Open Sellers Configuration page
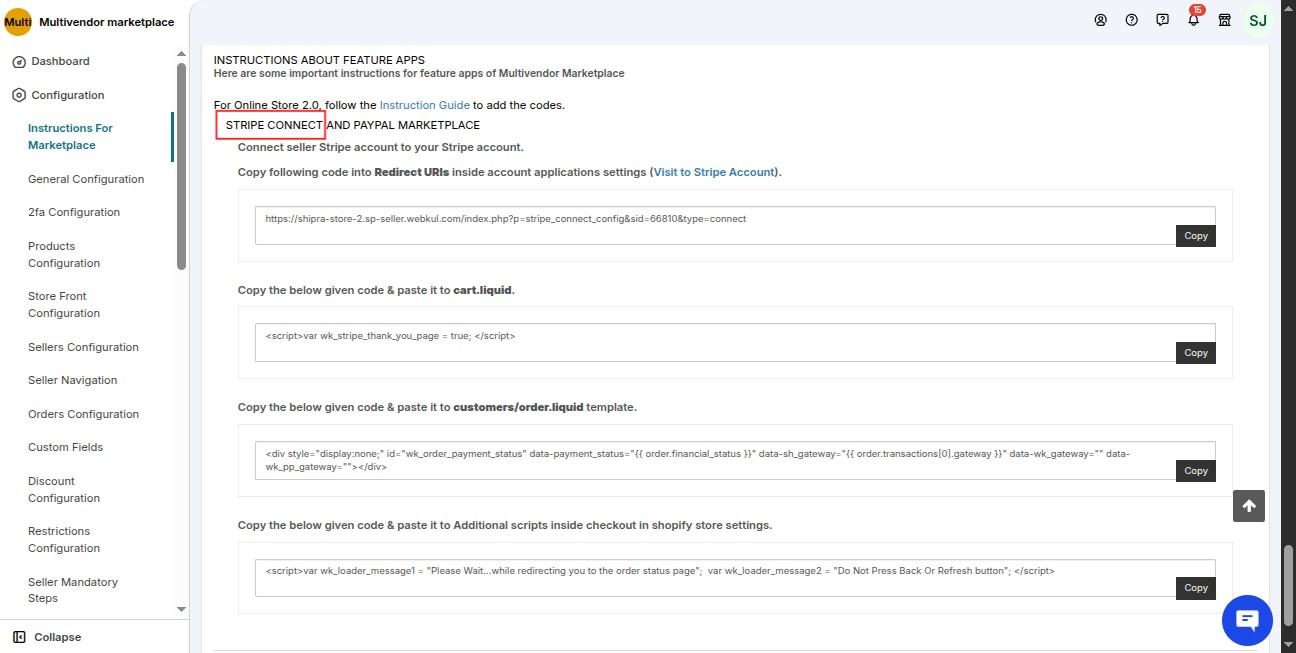The image size is (1296, 653). pyautogui.click(x=83, y=347)
